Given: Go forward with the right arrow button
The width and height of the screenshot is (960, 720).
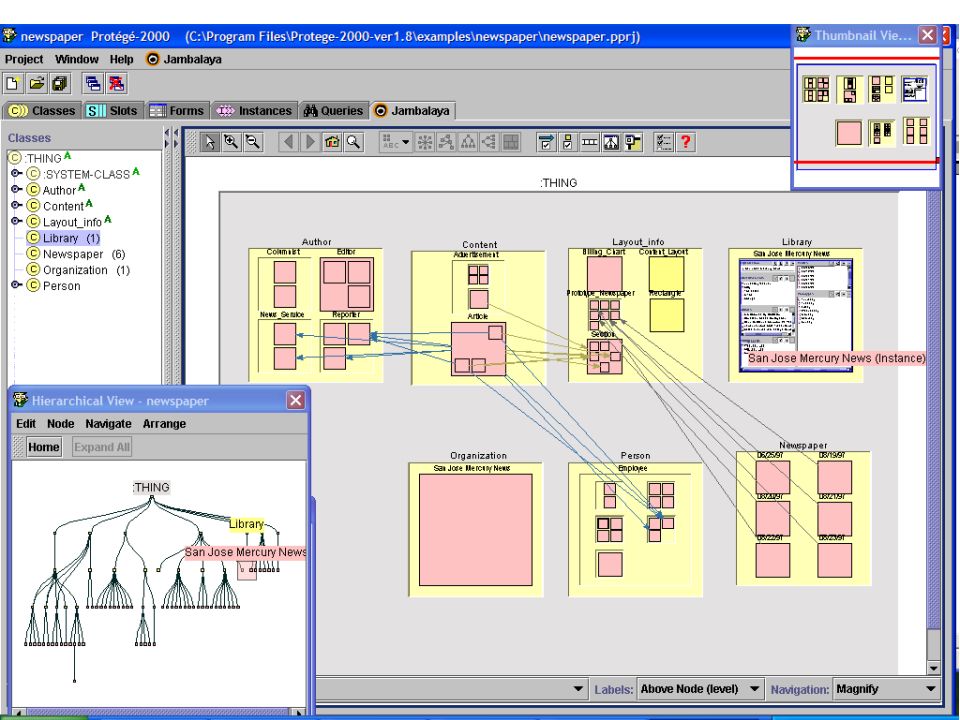Looking at the screenshot, I should click(x=310, y=143).
